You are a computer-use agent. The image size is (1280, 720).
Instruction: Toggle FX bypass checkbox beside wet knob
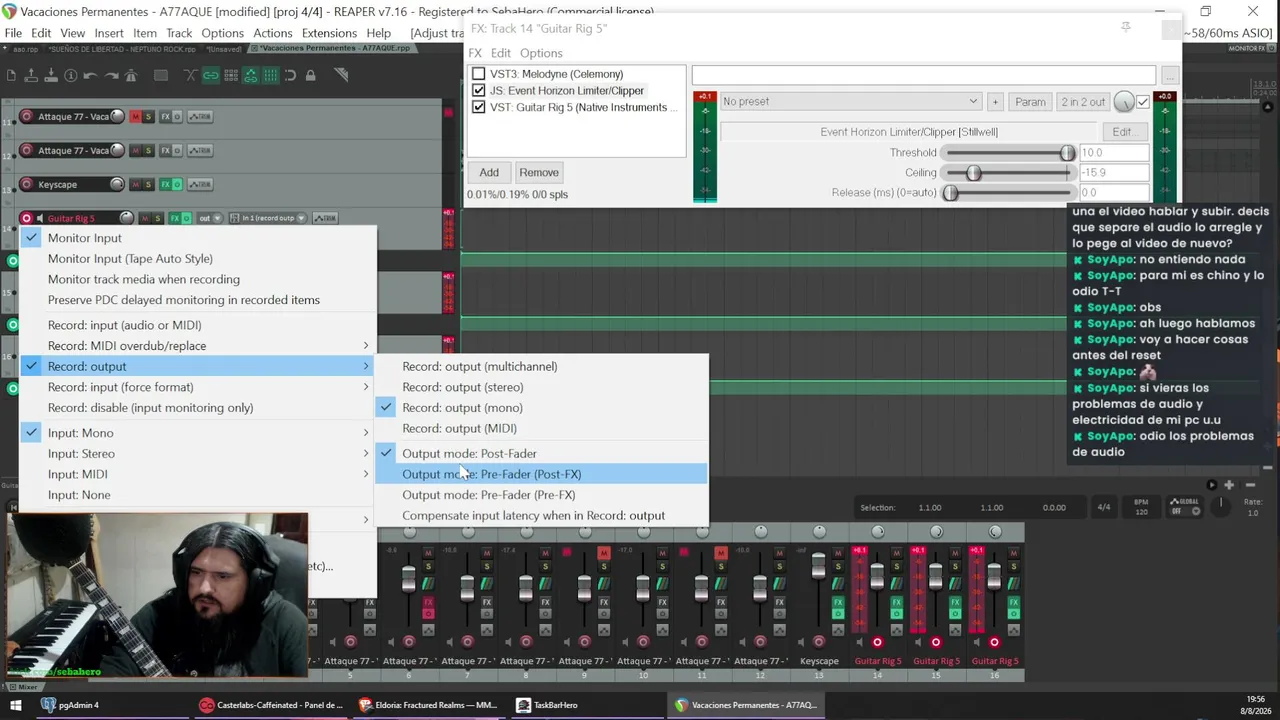(1143, 102)
